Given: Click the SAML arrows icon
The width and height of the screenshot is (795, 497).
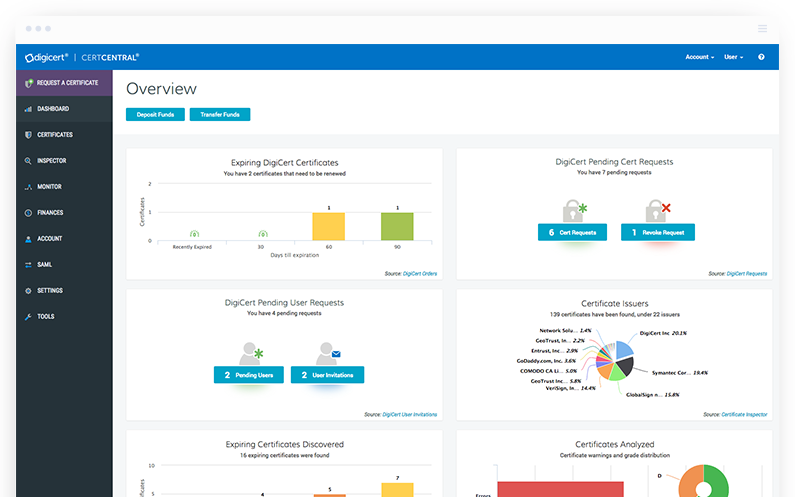Looking at the screenshot, I should pyautogui.click(x=28, y=265).
